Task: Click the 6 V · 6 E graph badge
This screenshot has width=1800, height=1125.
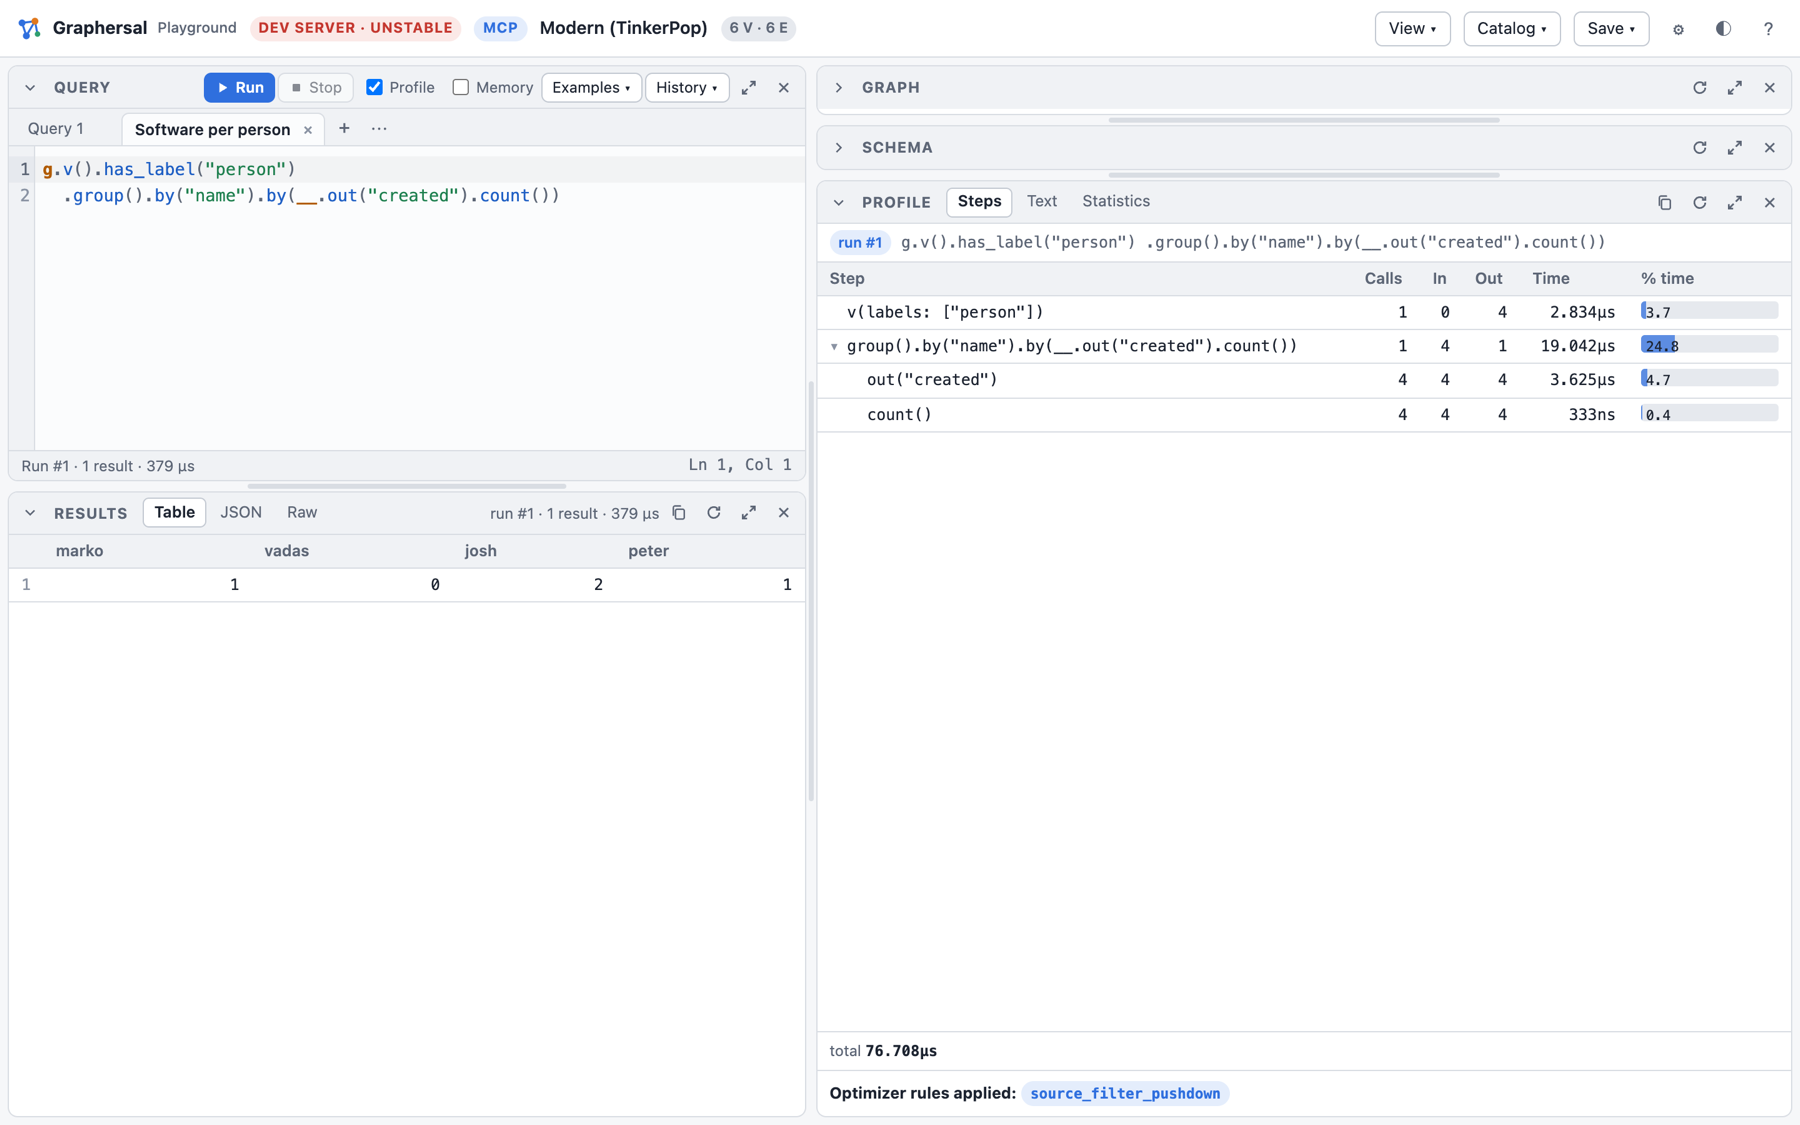Action: click(758, 28)
